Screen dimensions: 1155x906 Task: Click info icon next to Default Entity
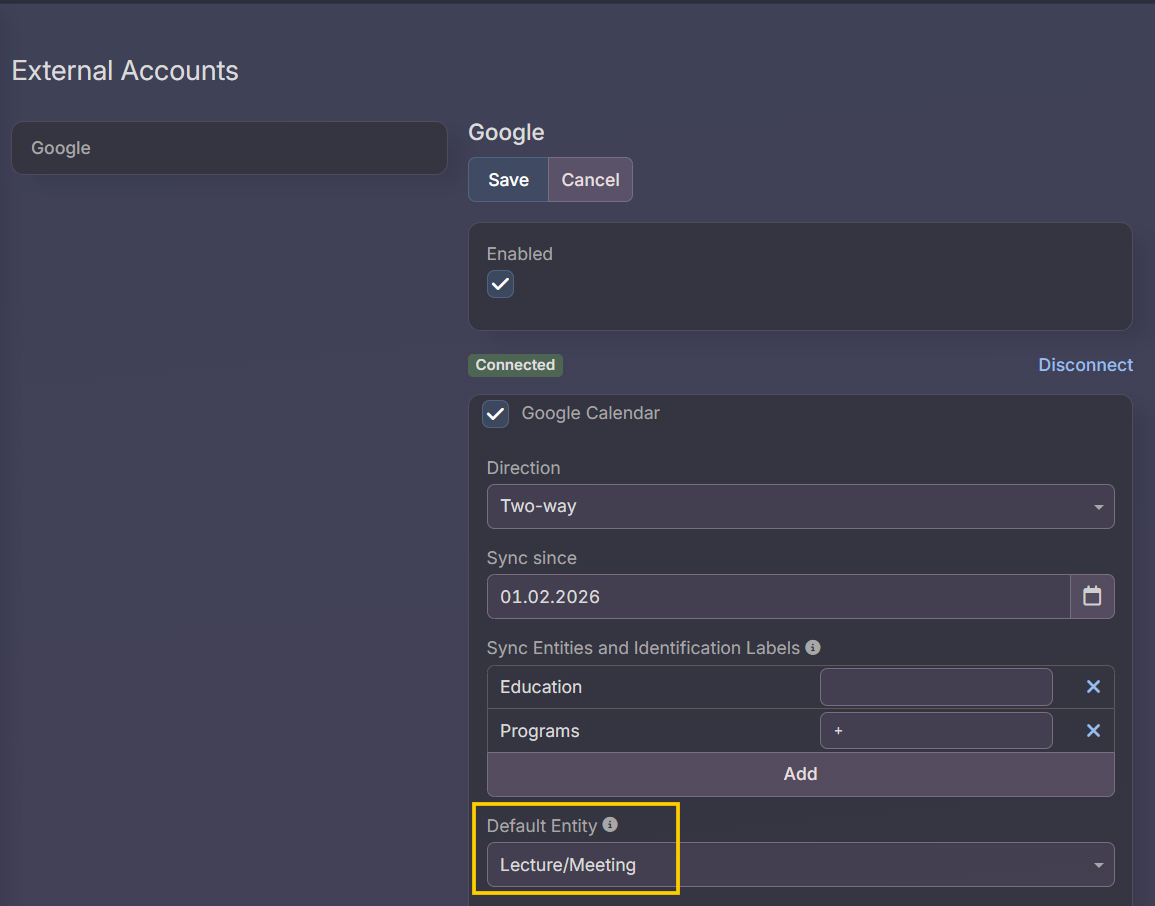[610, 825]
